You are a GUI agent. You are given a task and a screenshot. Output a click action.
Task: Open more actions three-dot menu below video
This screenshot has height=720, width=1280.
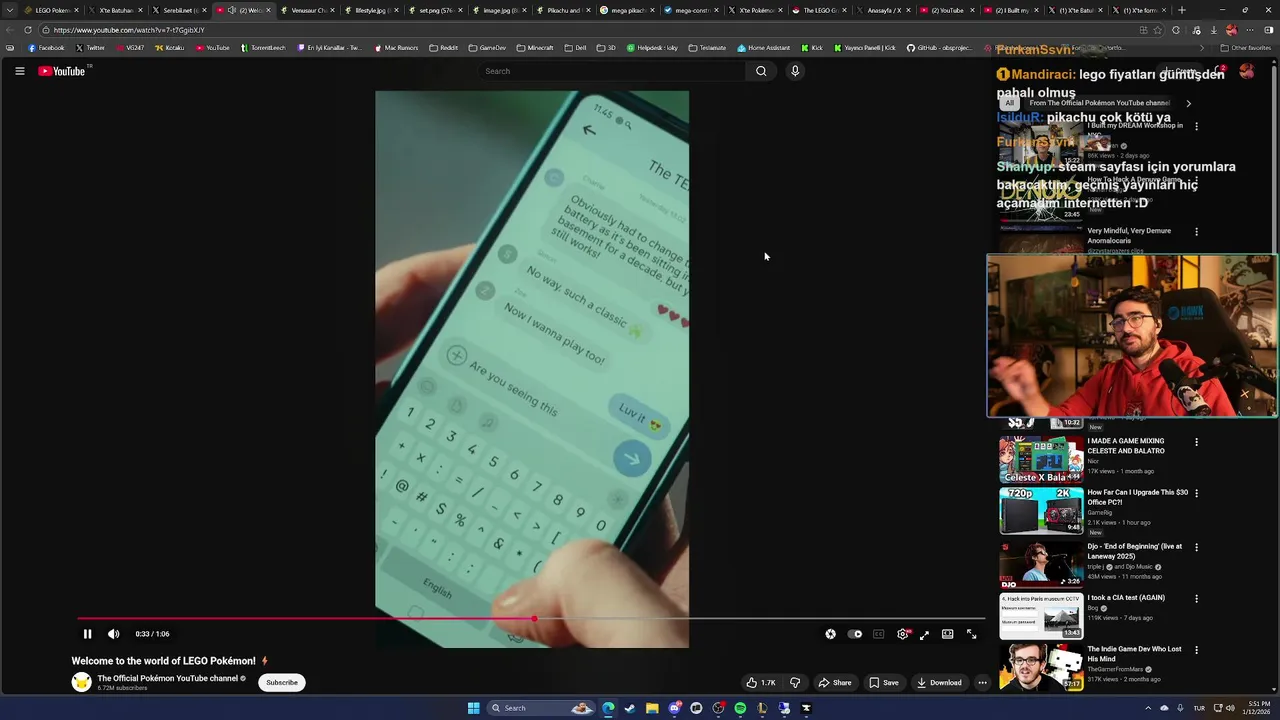(x=982, y=683)
